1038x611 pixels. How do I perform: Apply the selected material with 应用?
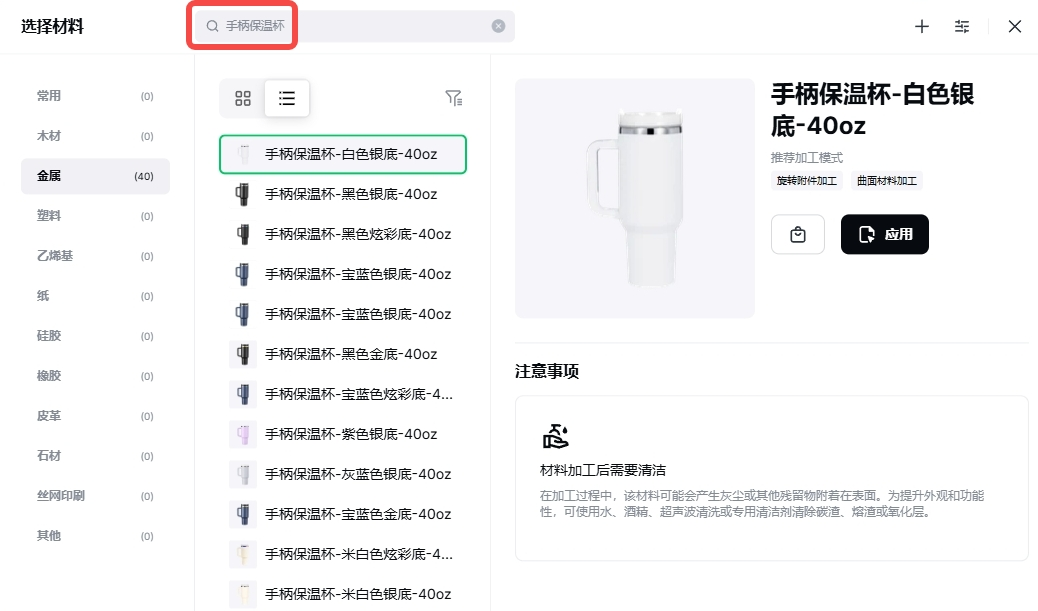[885, 235]
